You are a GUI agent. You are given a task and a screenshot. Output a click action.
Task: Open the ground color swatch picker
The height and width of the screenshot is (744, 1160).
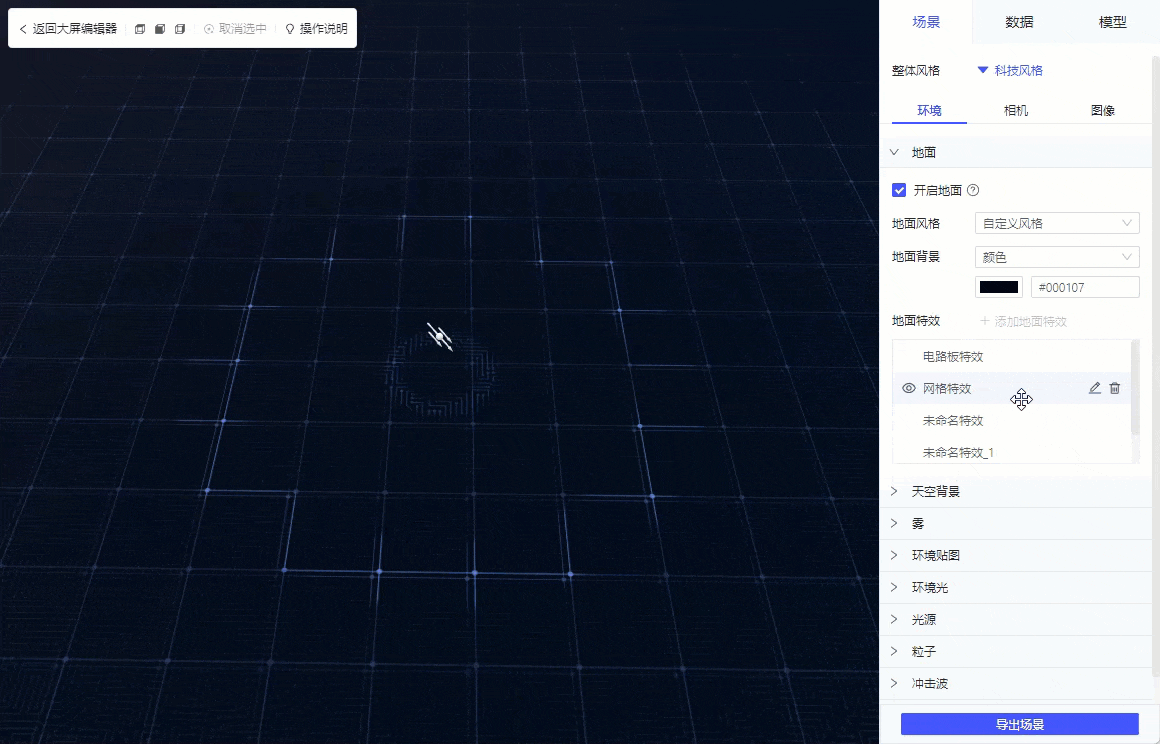tap(999, 287)
